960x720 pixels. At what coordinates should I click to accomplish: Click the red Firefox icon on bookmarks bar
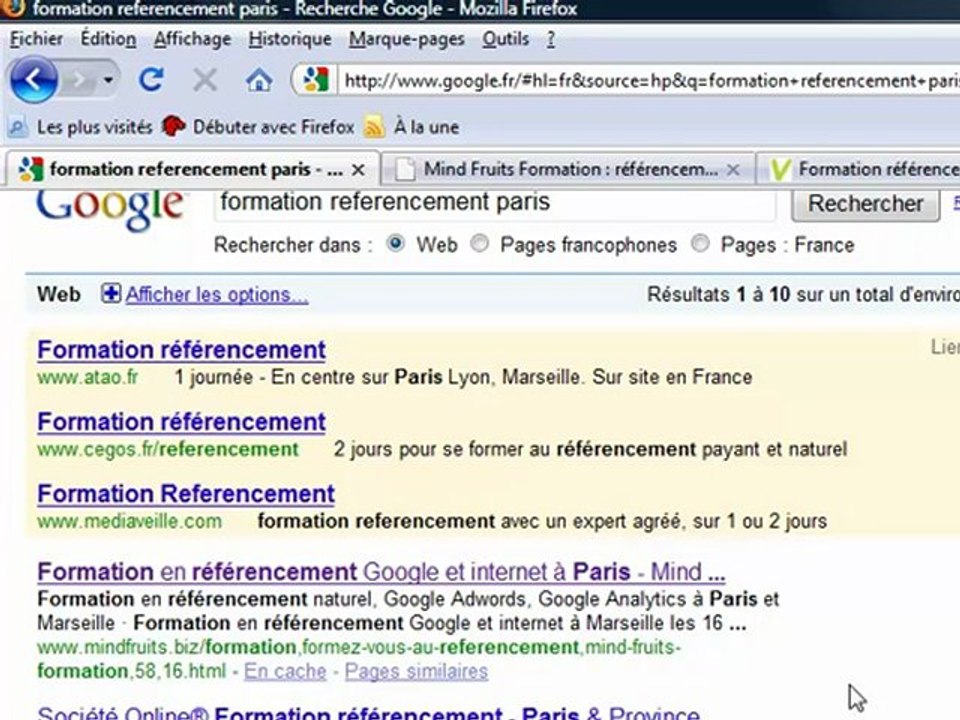coord(173,126)
